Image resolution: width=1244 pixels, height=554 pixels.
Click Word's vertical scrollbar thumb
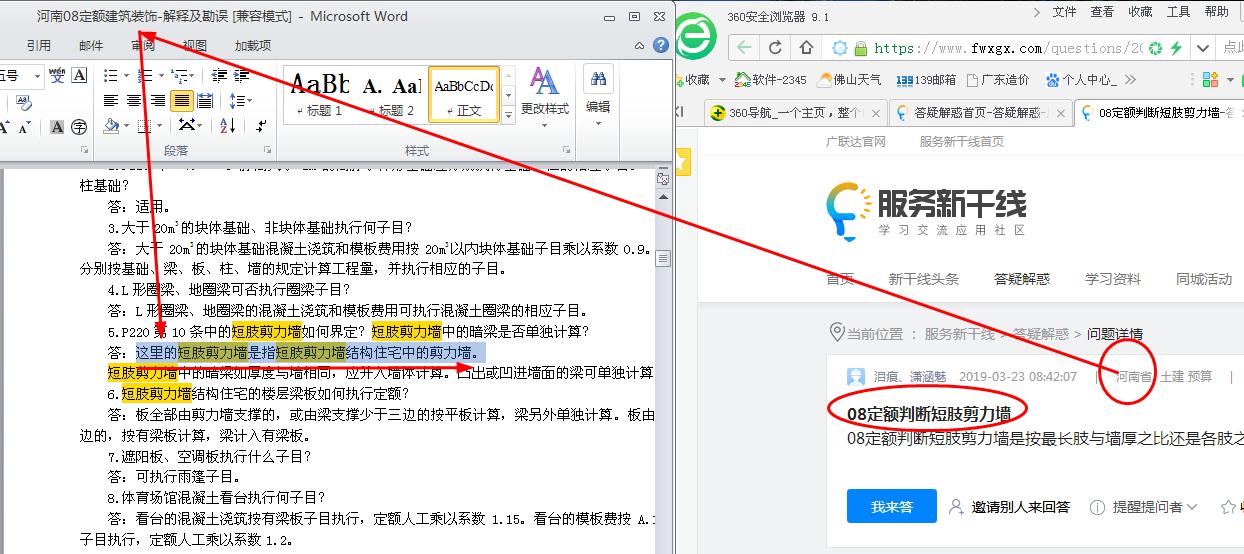[662, 258]
